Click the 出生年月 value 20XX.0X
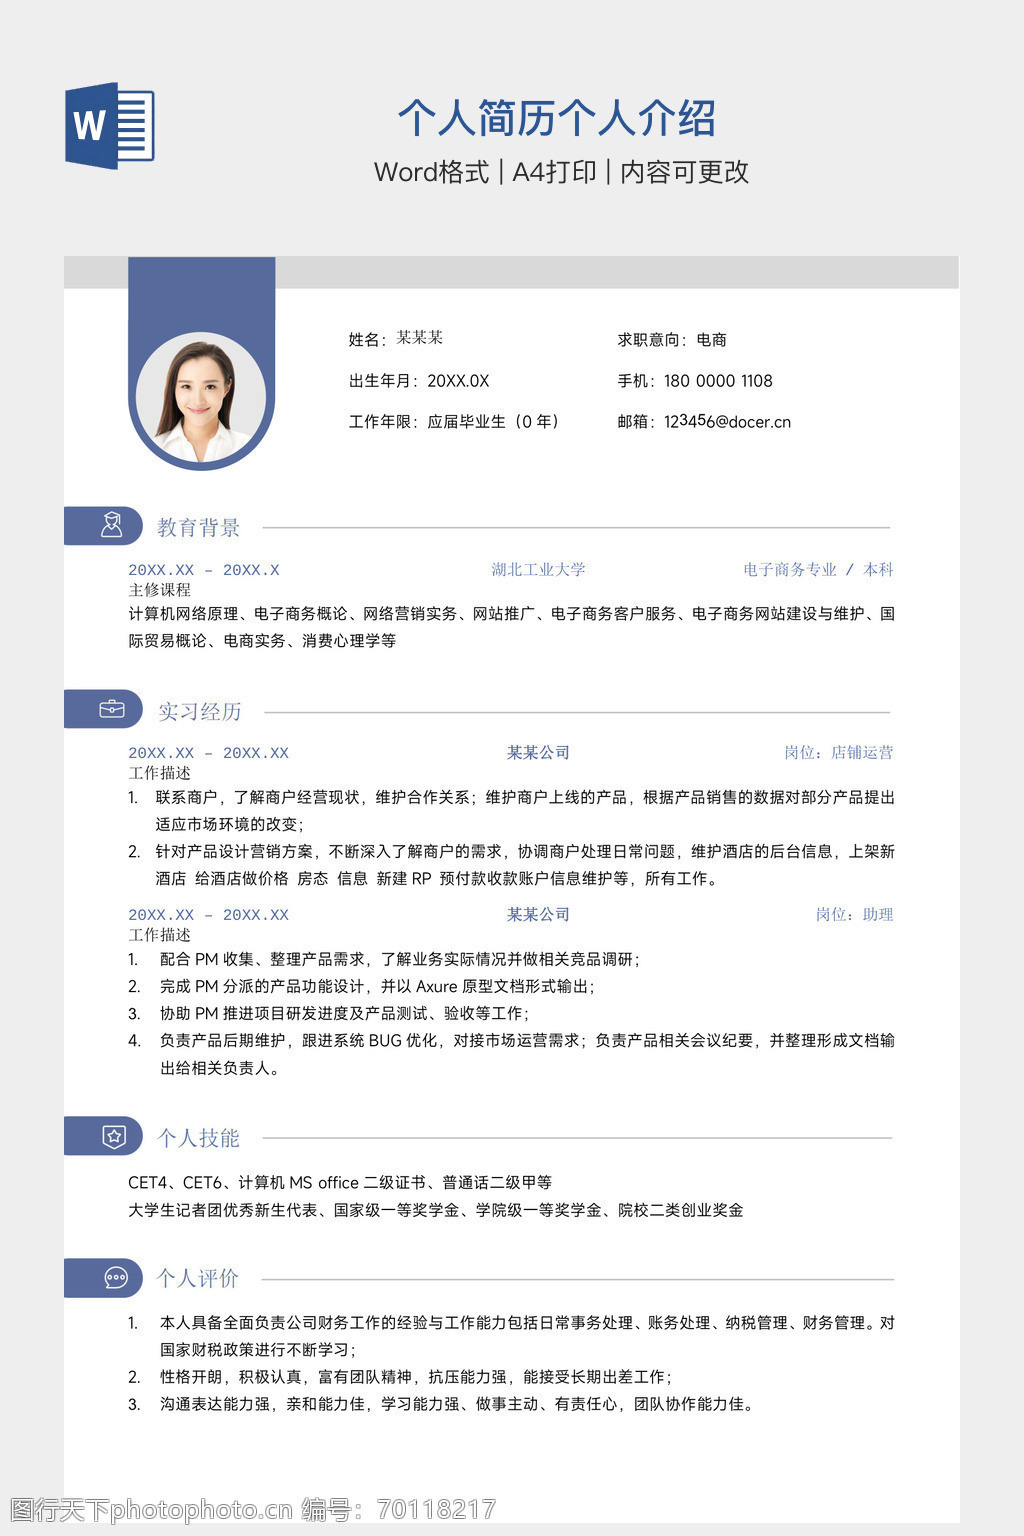The width and height of the screenshot is (1024, 1536). point(458,381)
